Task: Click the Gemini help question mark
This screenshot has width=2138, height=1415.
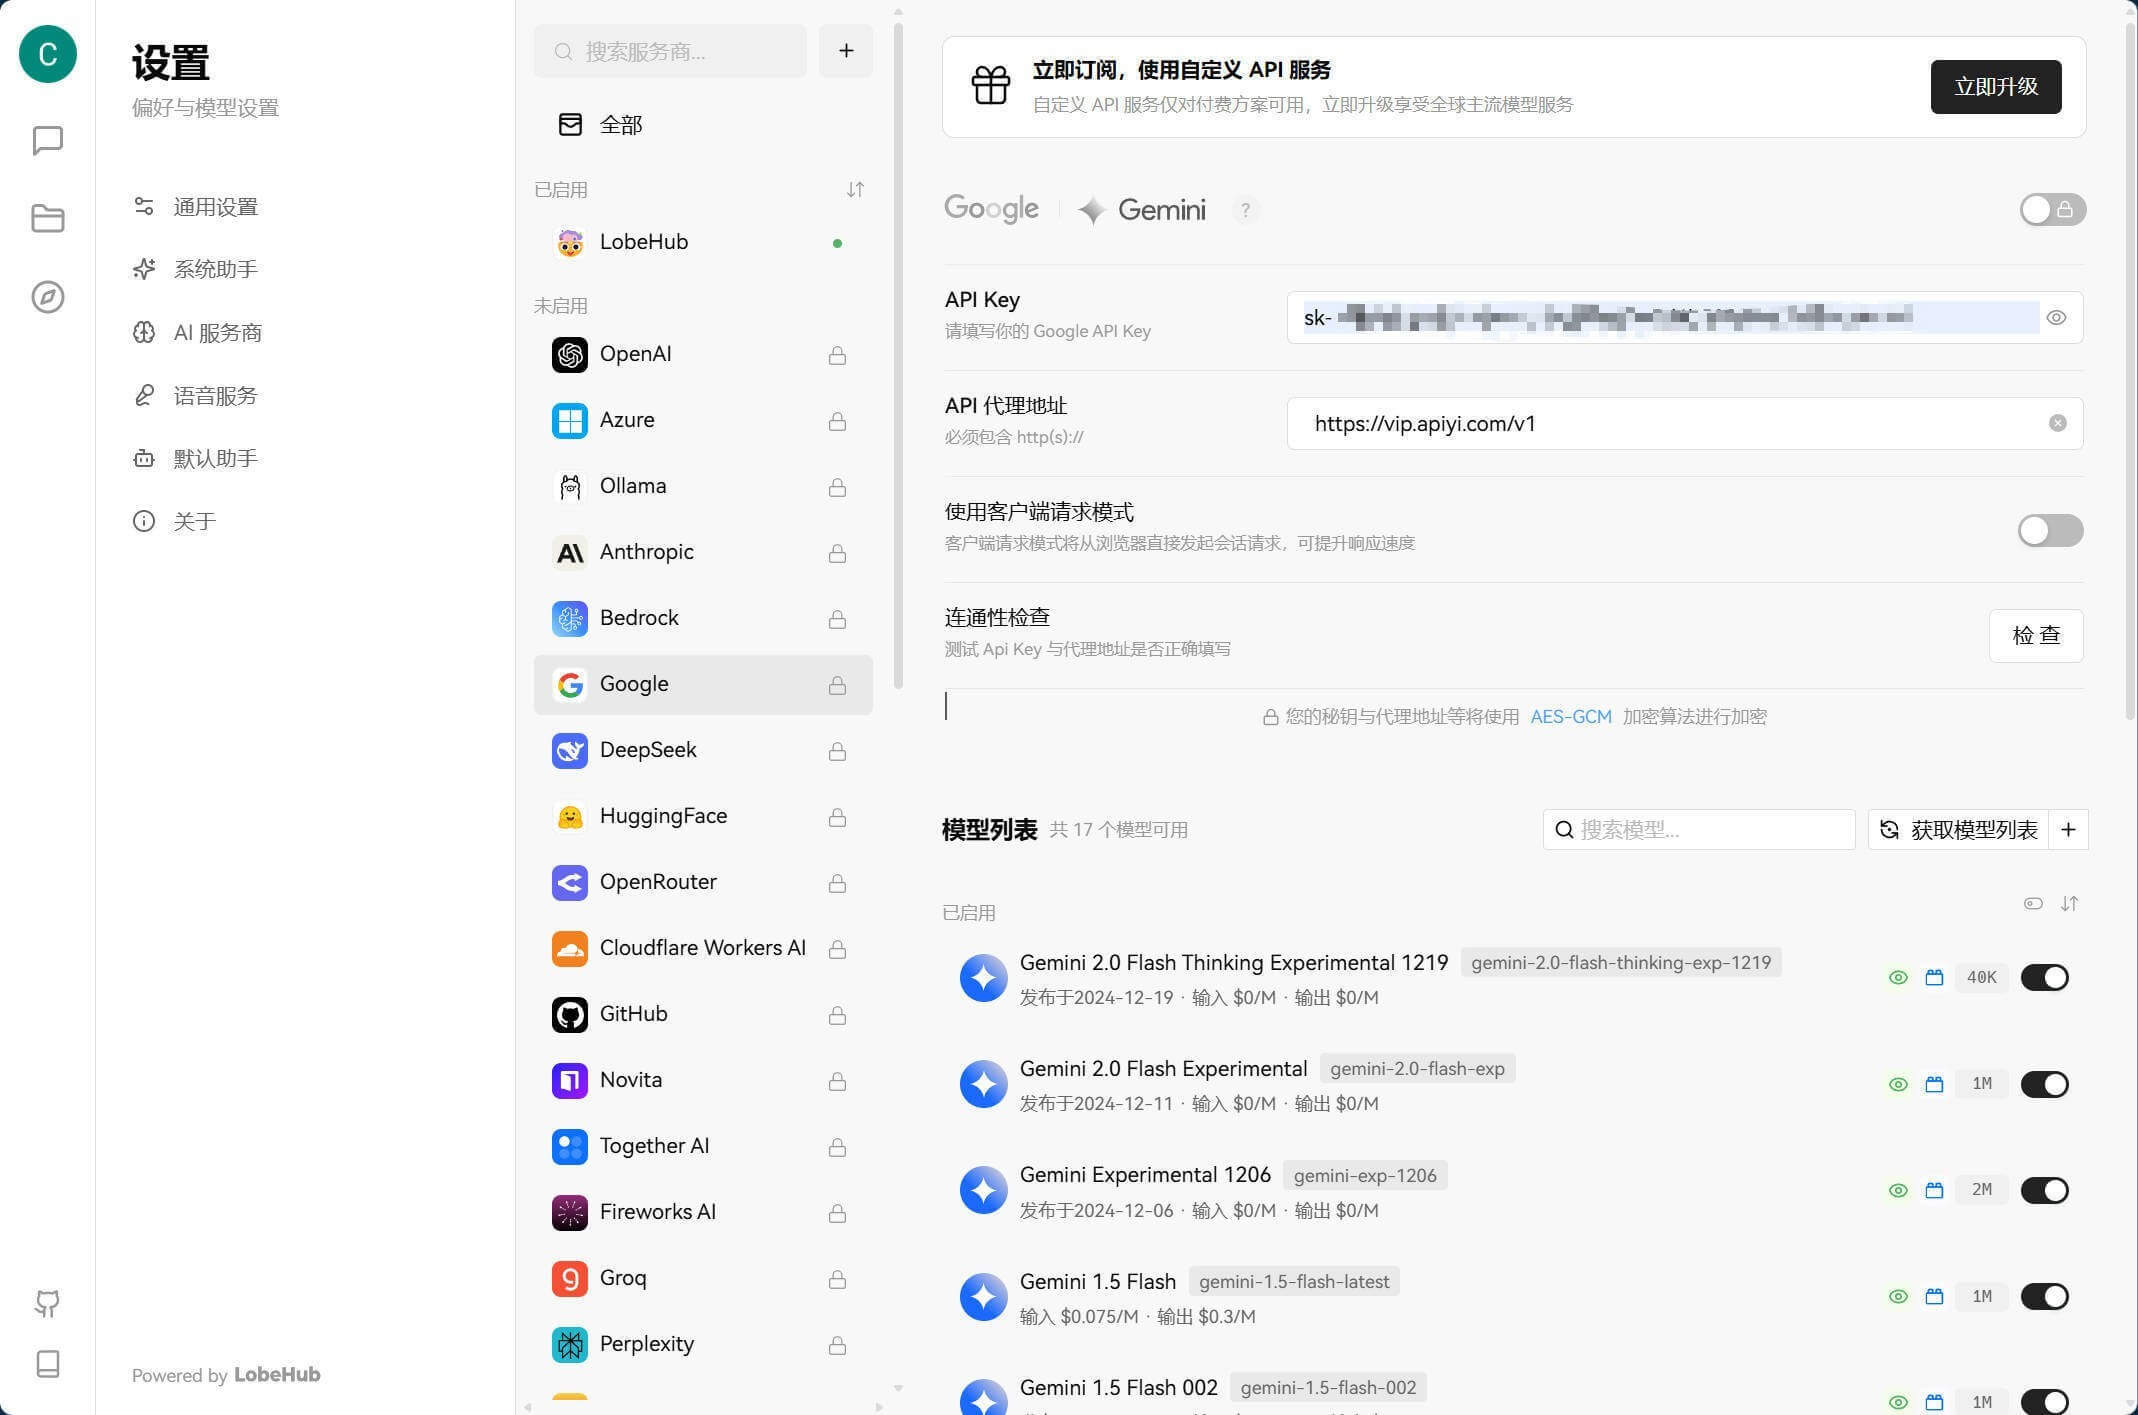Action: [1245, 210]
